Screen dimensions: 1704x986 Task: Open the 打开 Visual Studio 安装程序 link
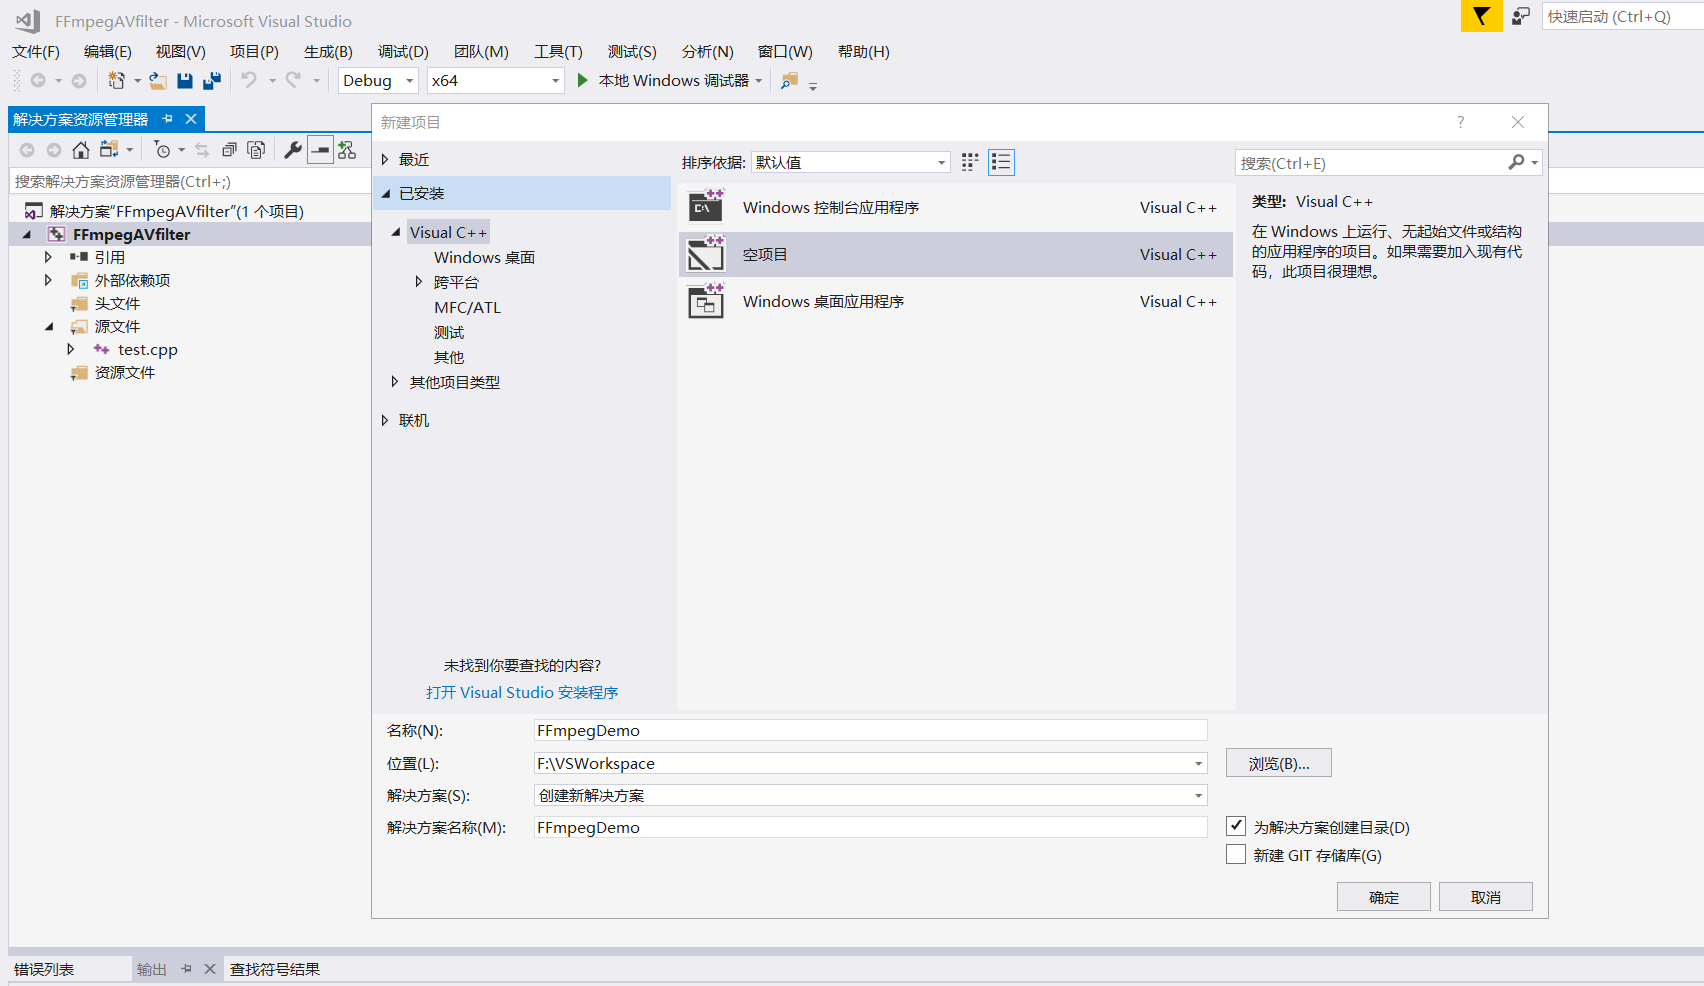521,692
